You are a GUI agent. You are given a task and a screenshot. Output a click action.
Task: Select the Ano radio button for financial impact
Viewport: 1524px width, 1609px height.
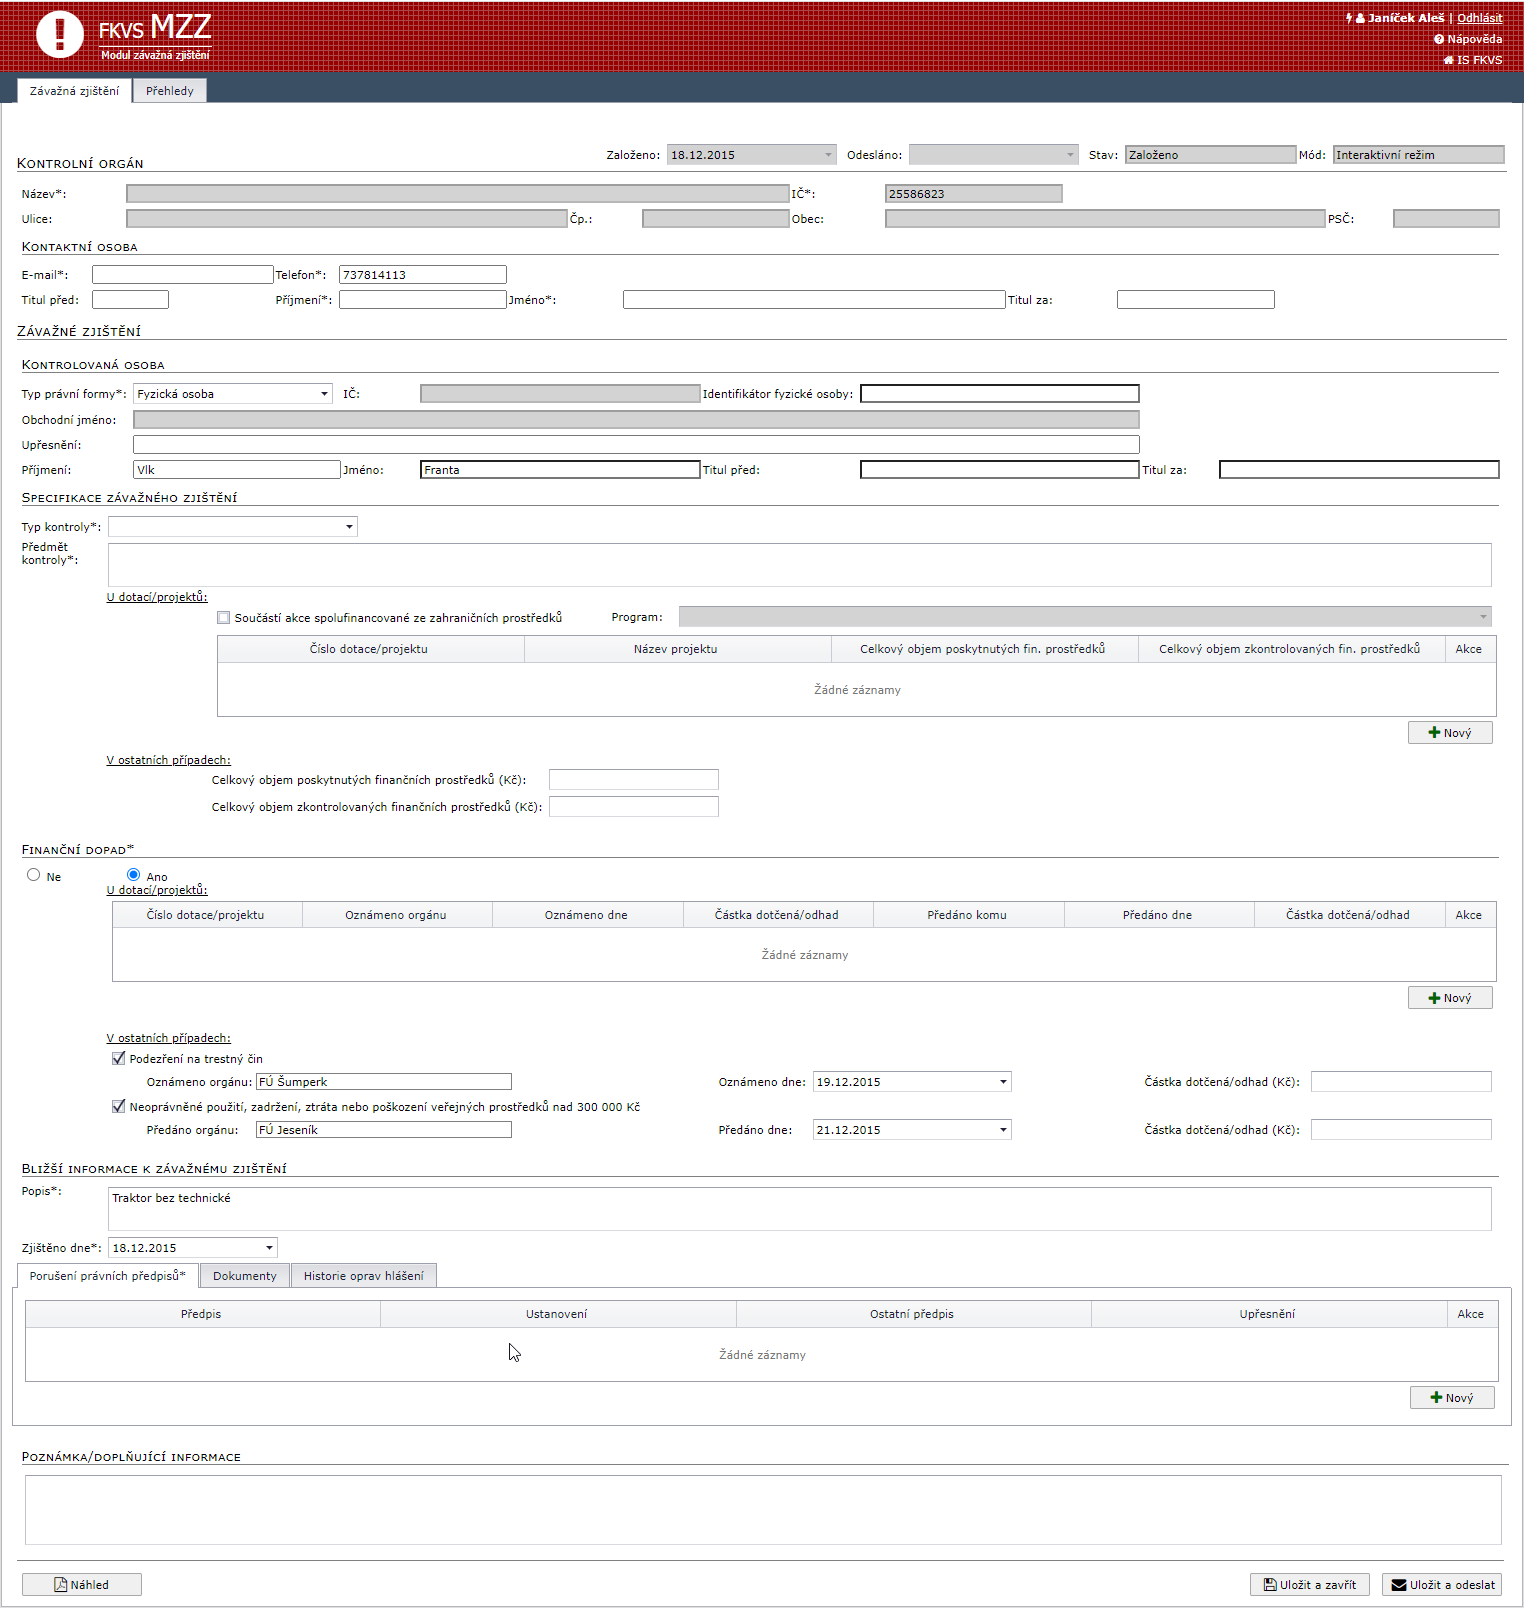(133, 875)
